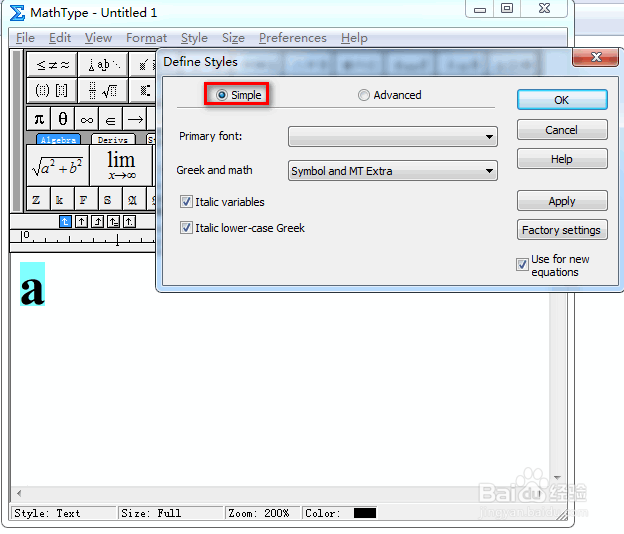The width and height of the screenshot is (624, 534).
Task: Confirm with the OK button
Action: point(562,100)
